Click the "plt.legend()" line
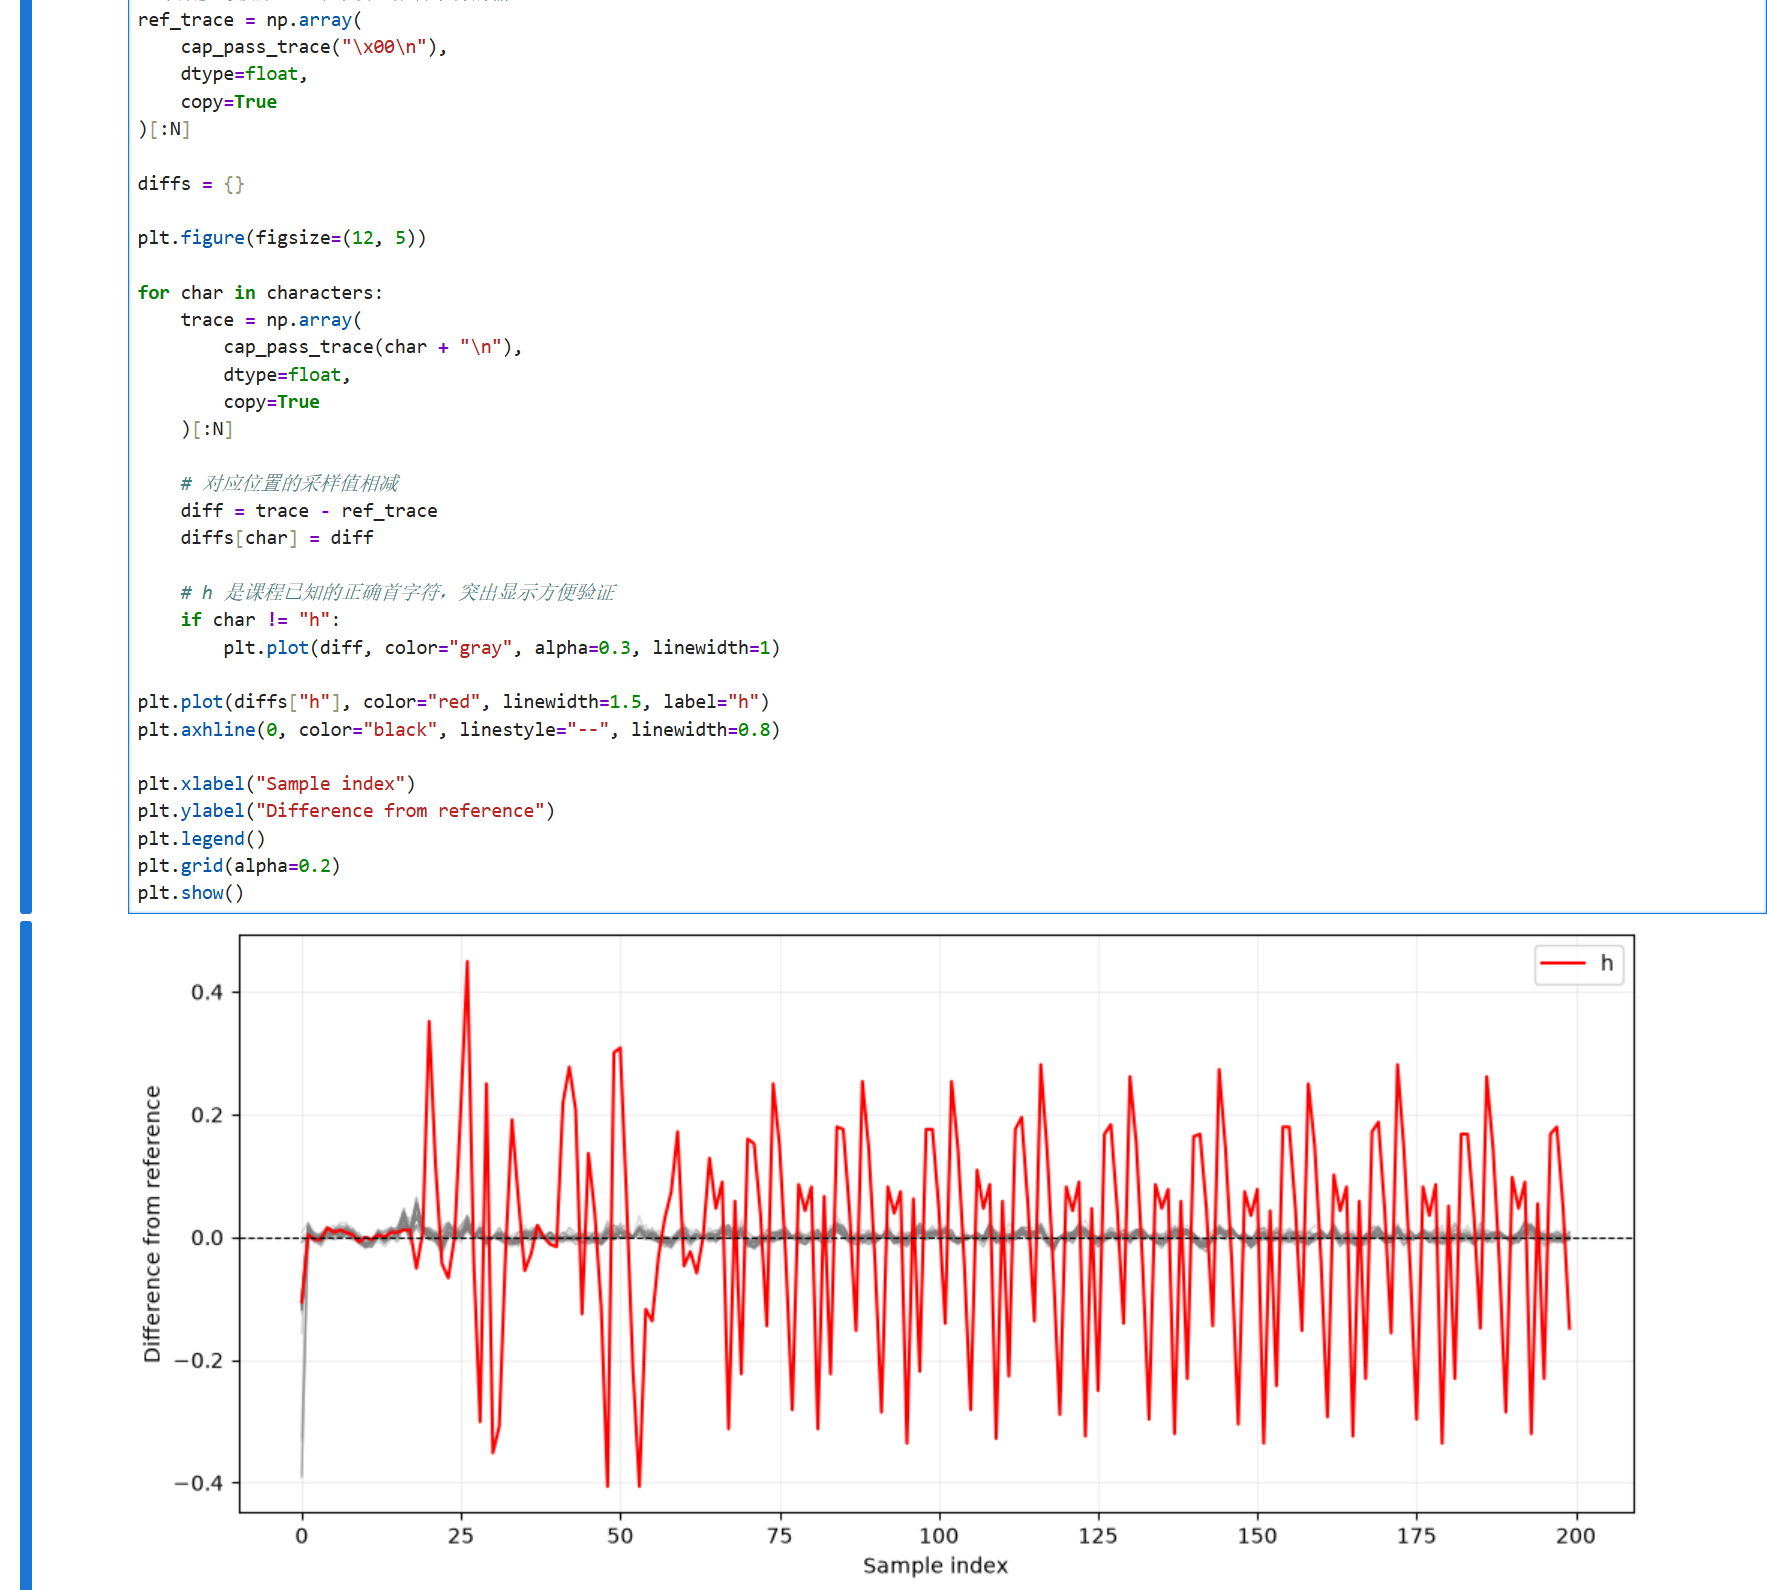The height and width of the screenshot is (1590, 1767). point(202,839)
